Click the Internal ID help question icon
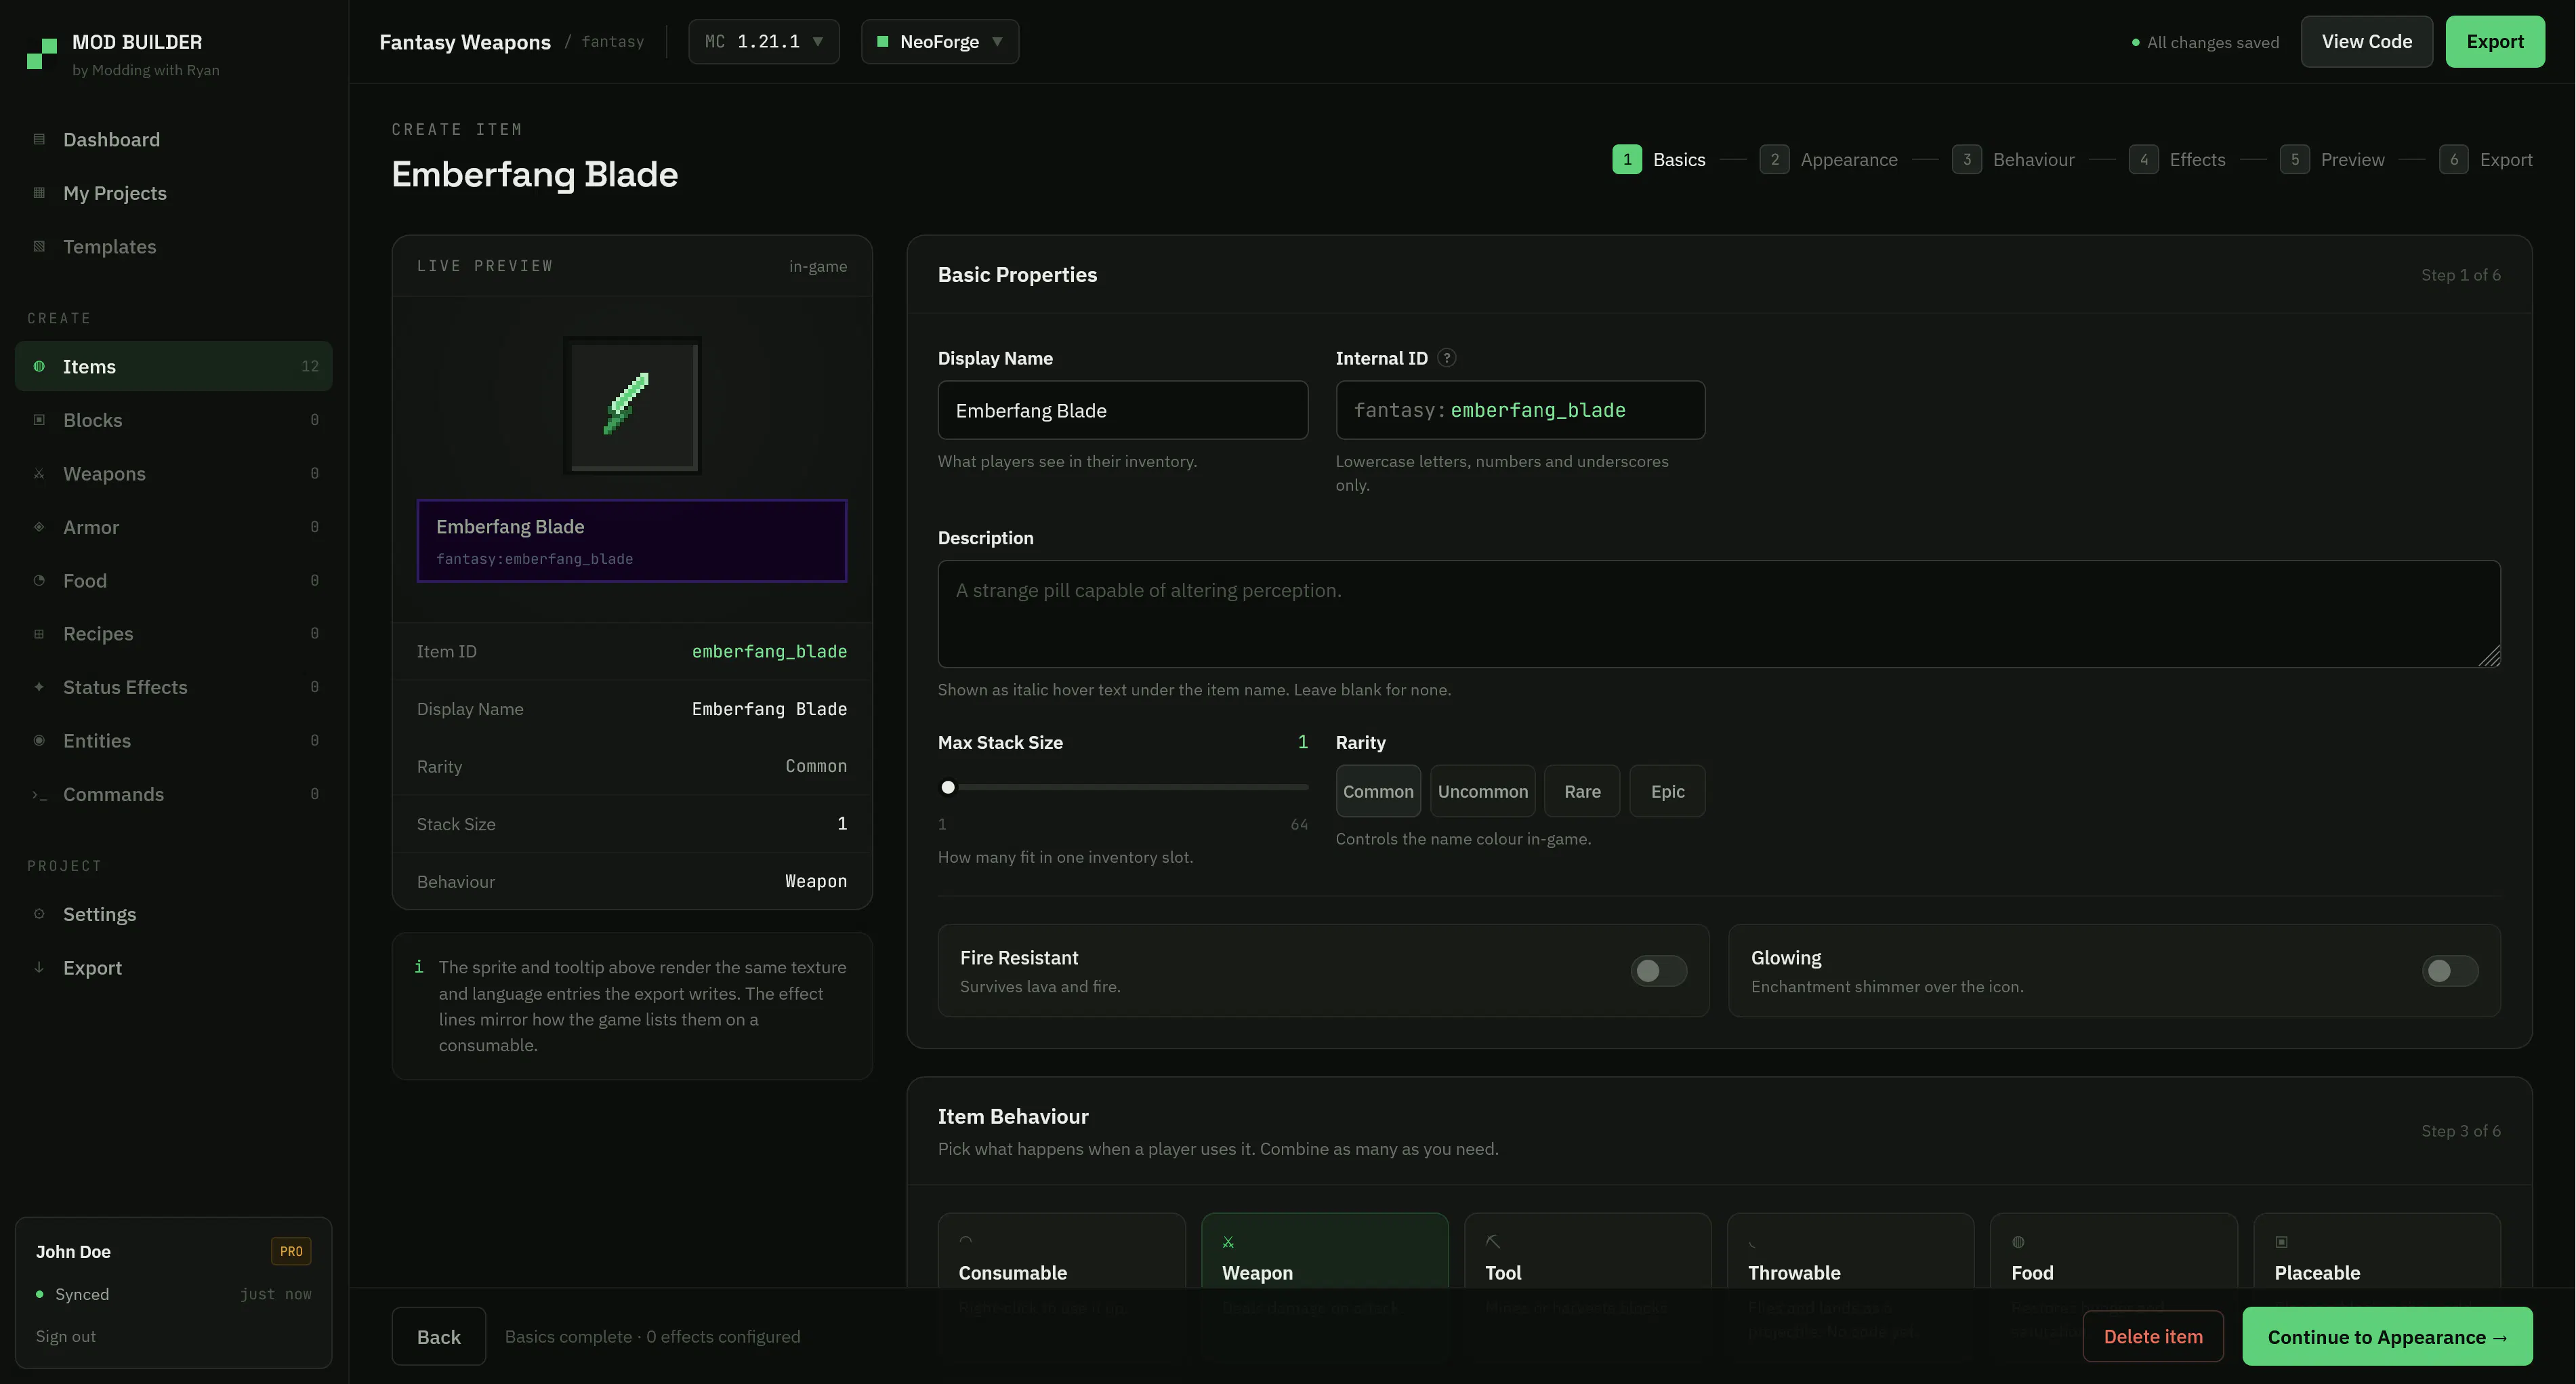Screen dimensions: 2576x1384 tap(1446, 358)
